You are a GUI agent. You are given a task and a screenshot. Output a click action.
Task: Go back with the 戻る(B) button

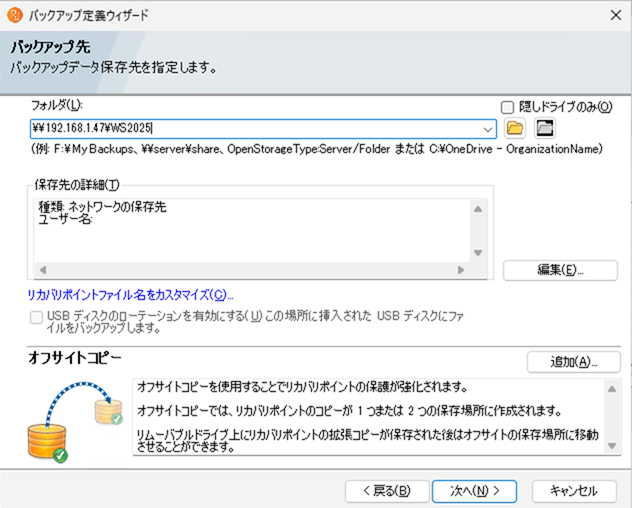tap(387, 491)
